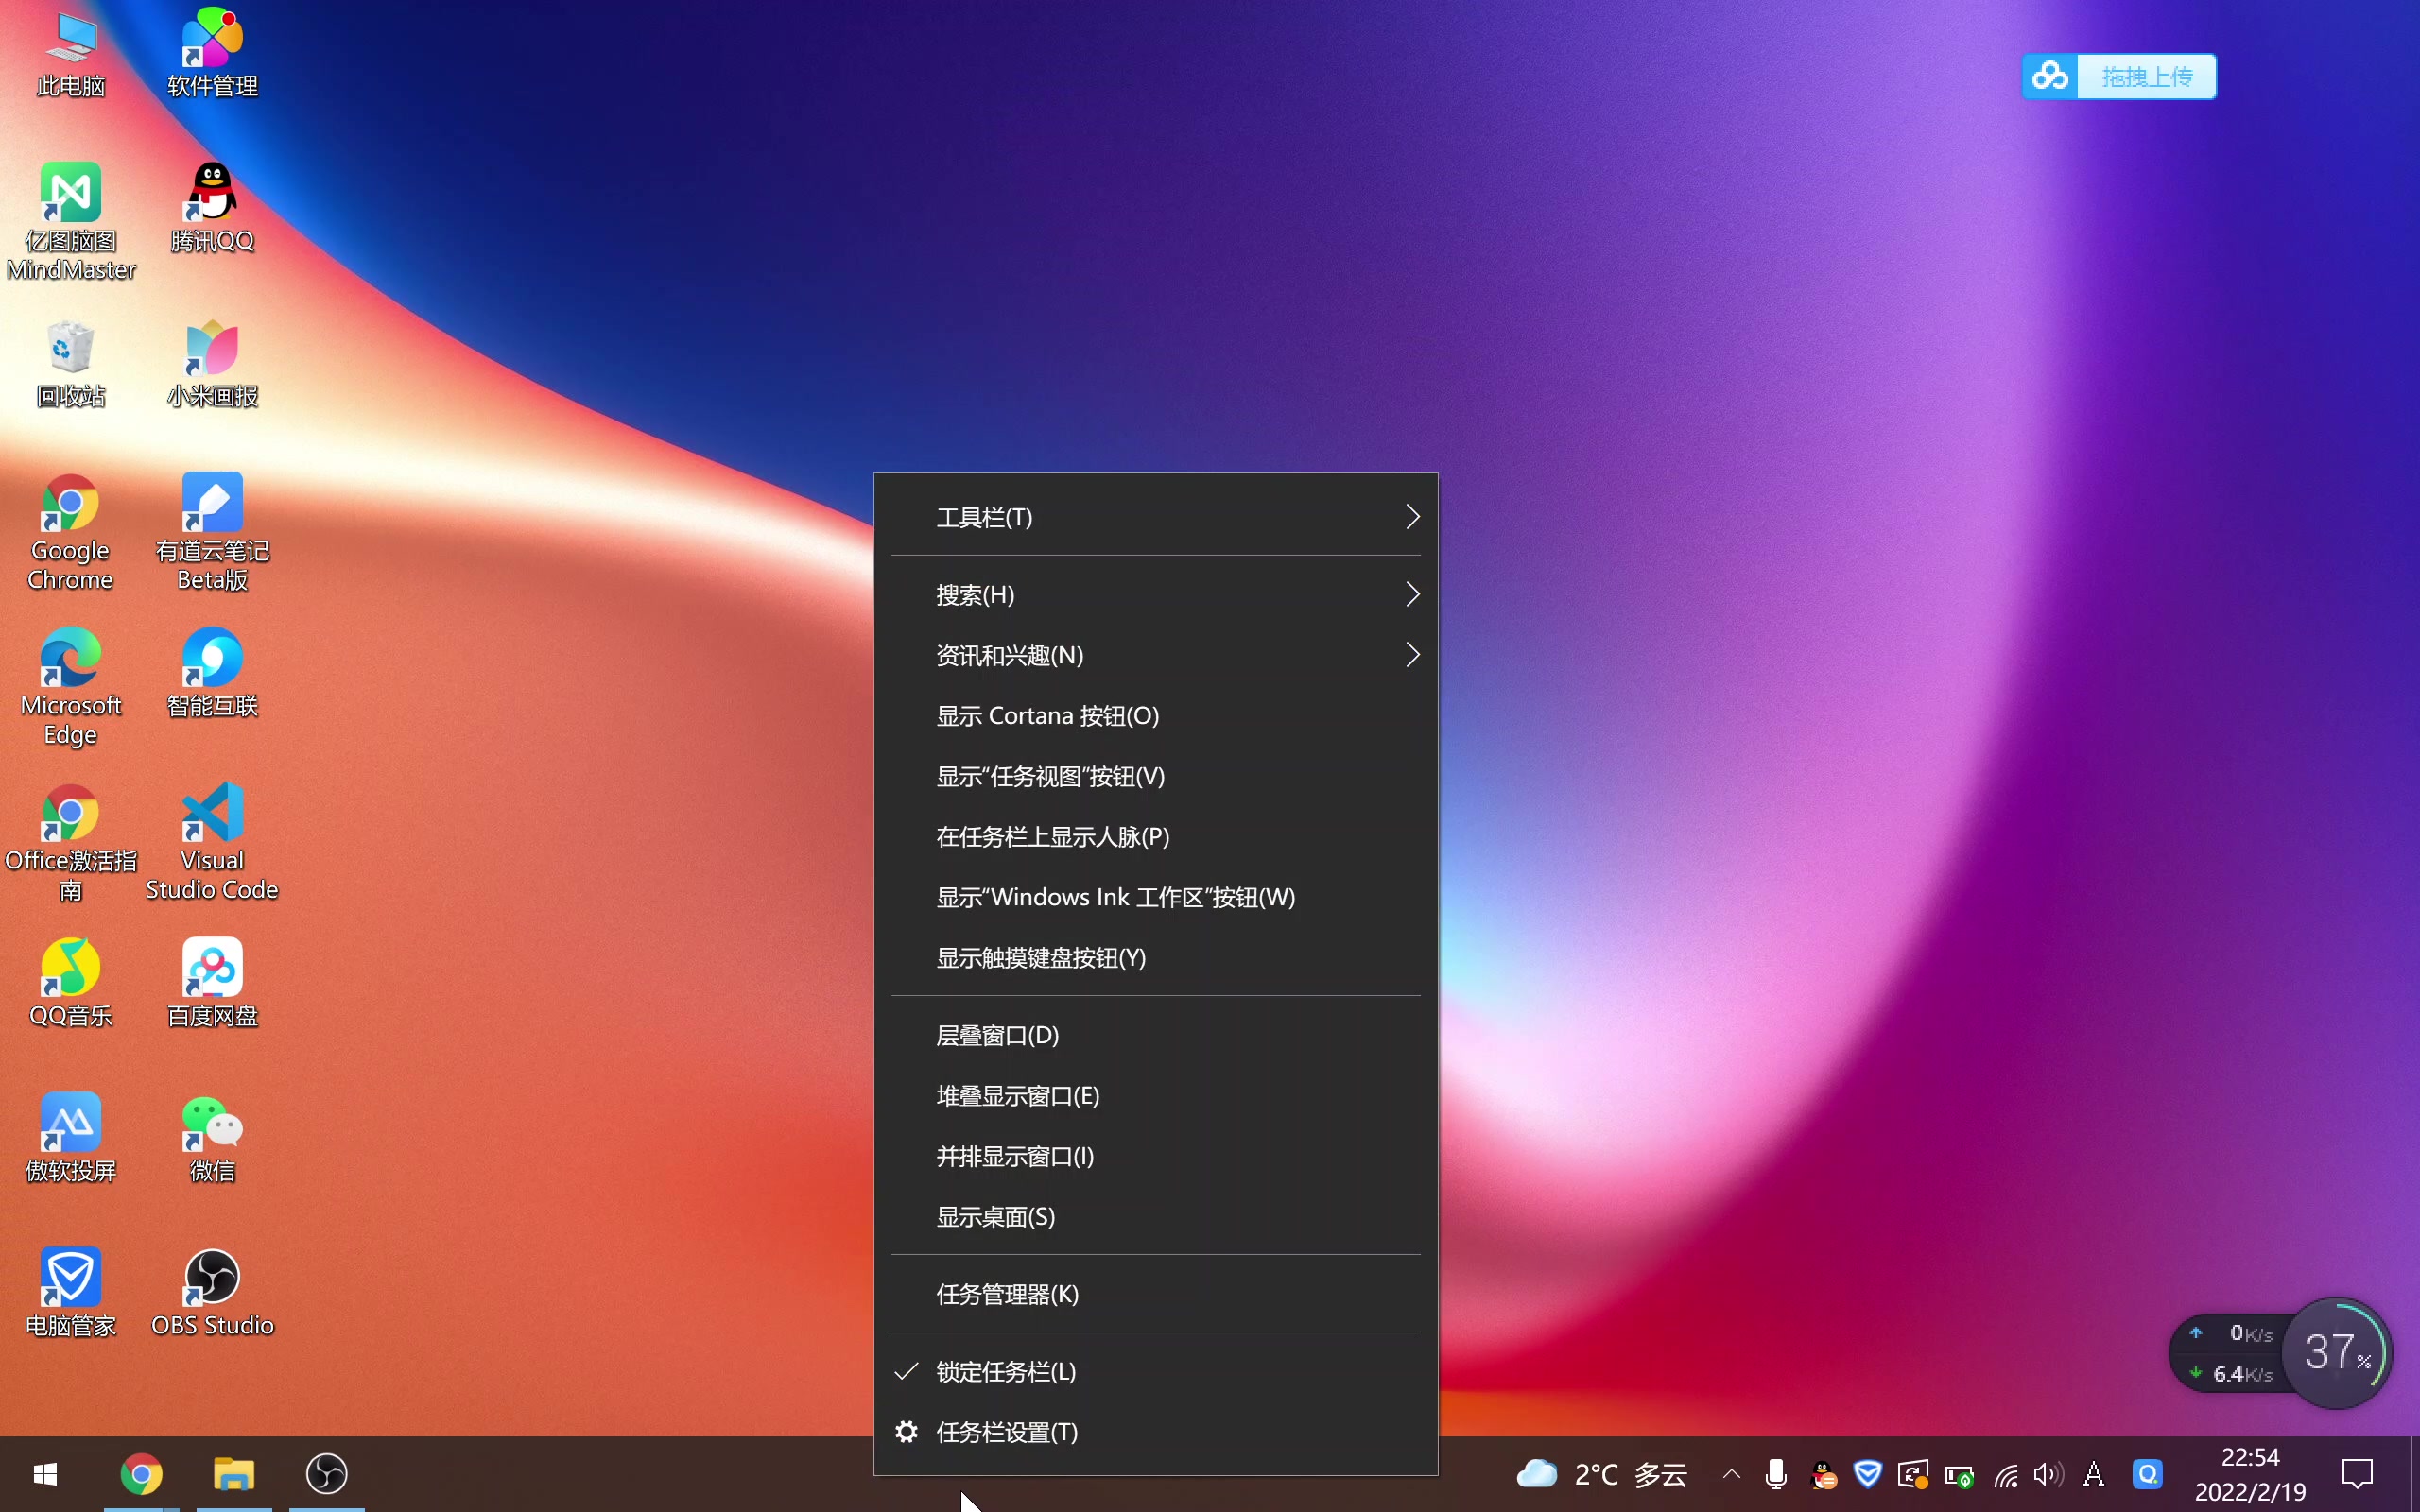Screen dimensions: 2420x1512
Task: Click the microphone icon in the system tray
Action: point(1775,1474)
